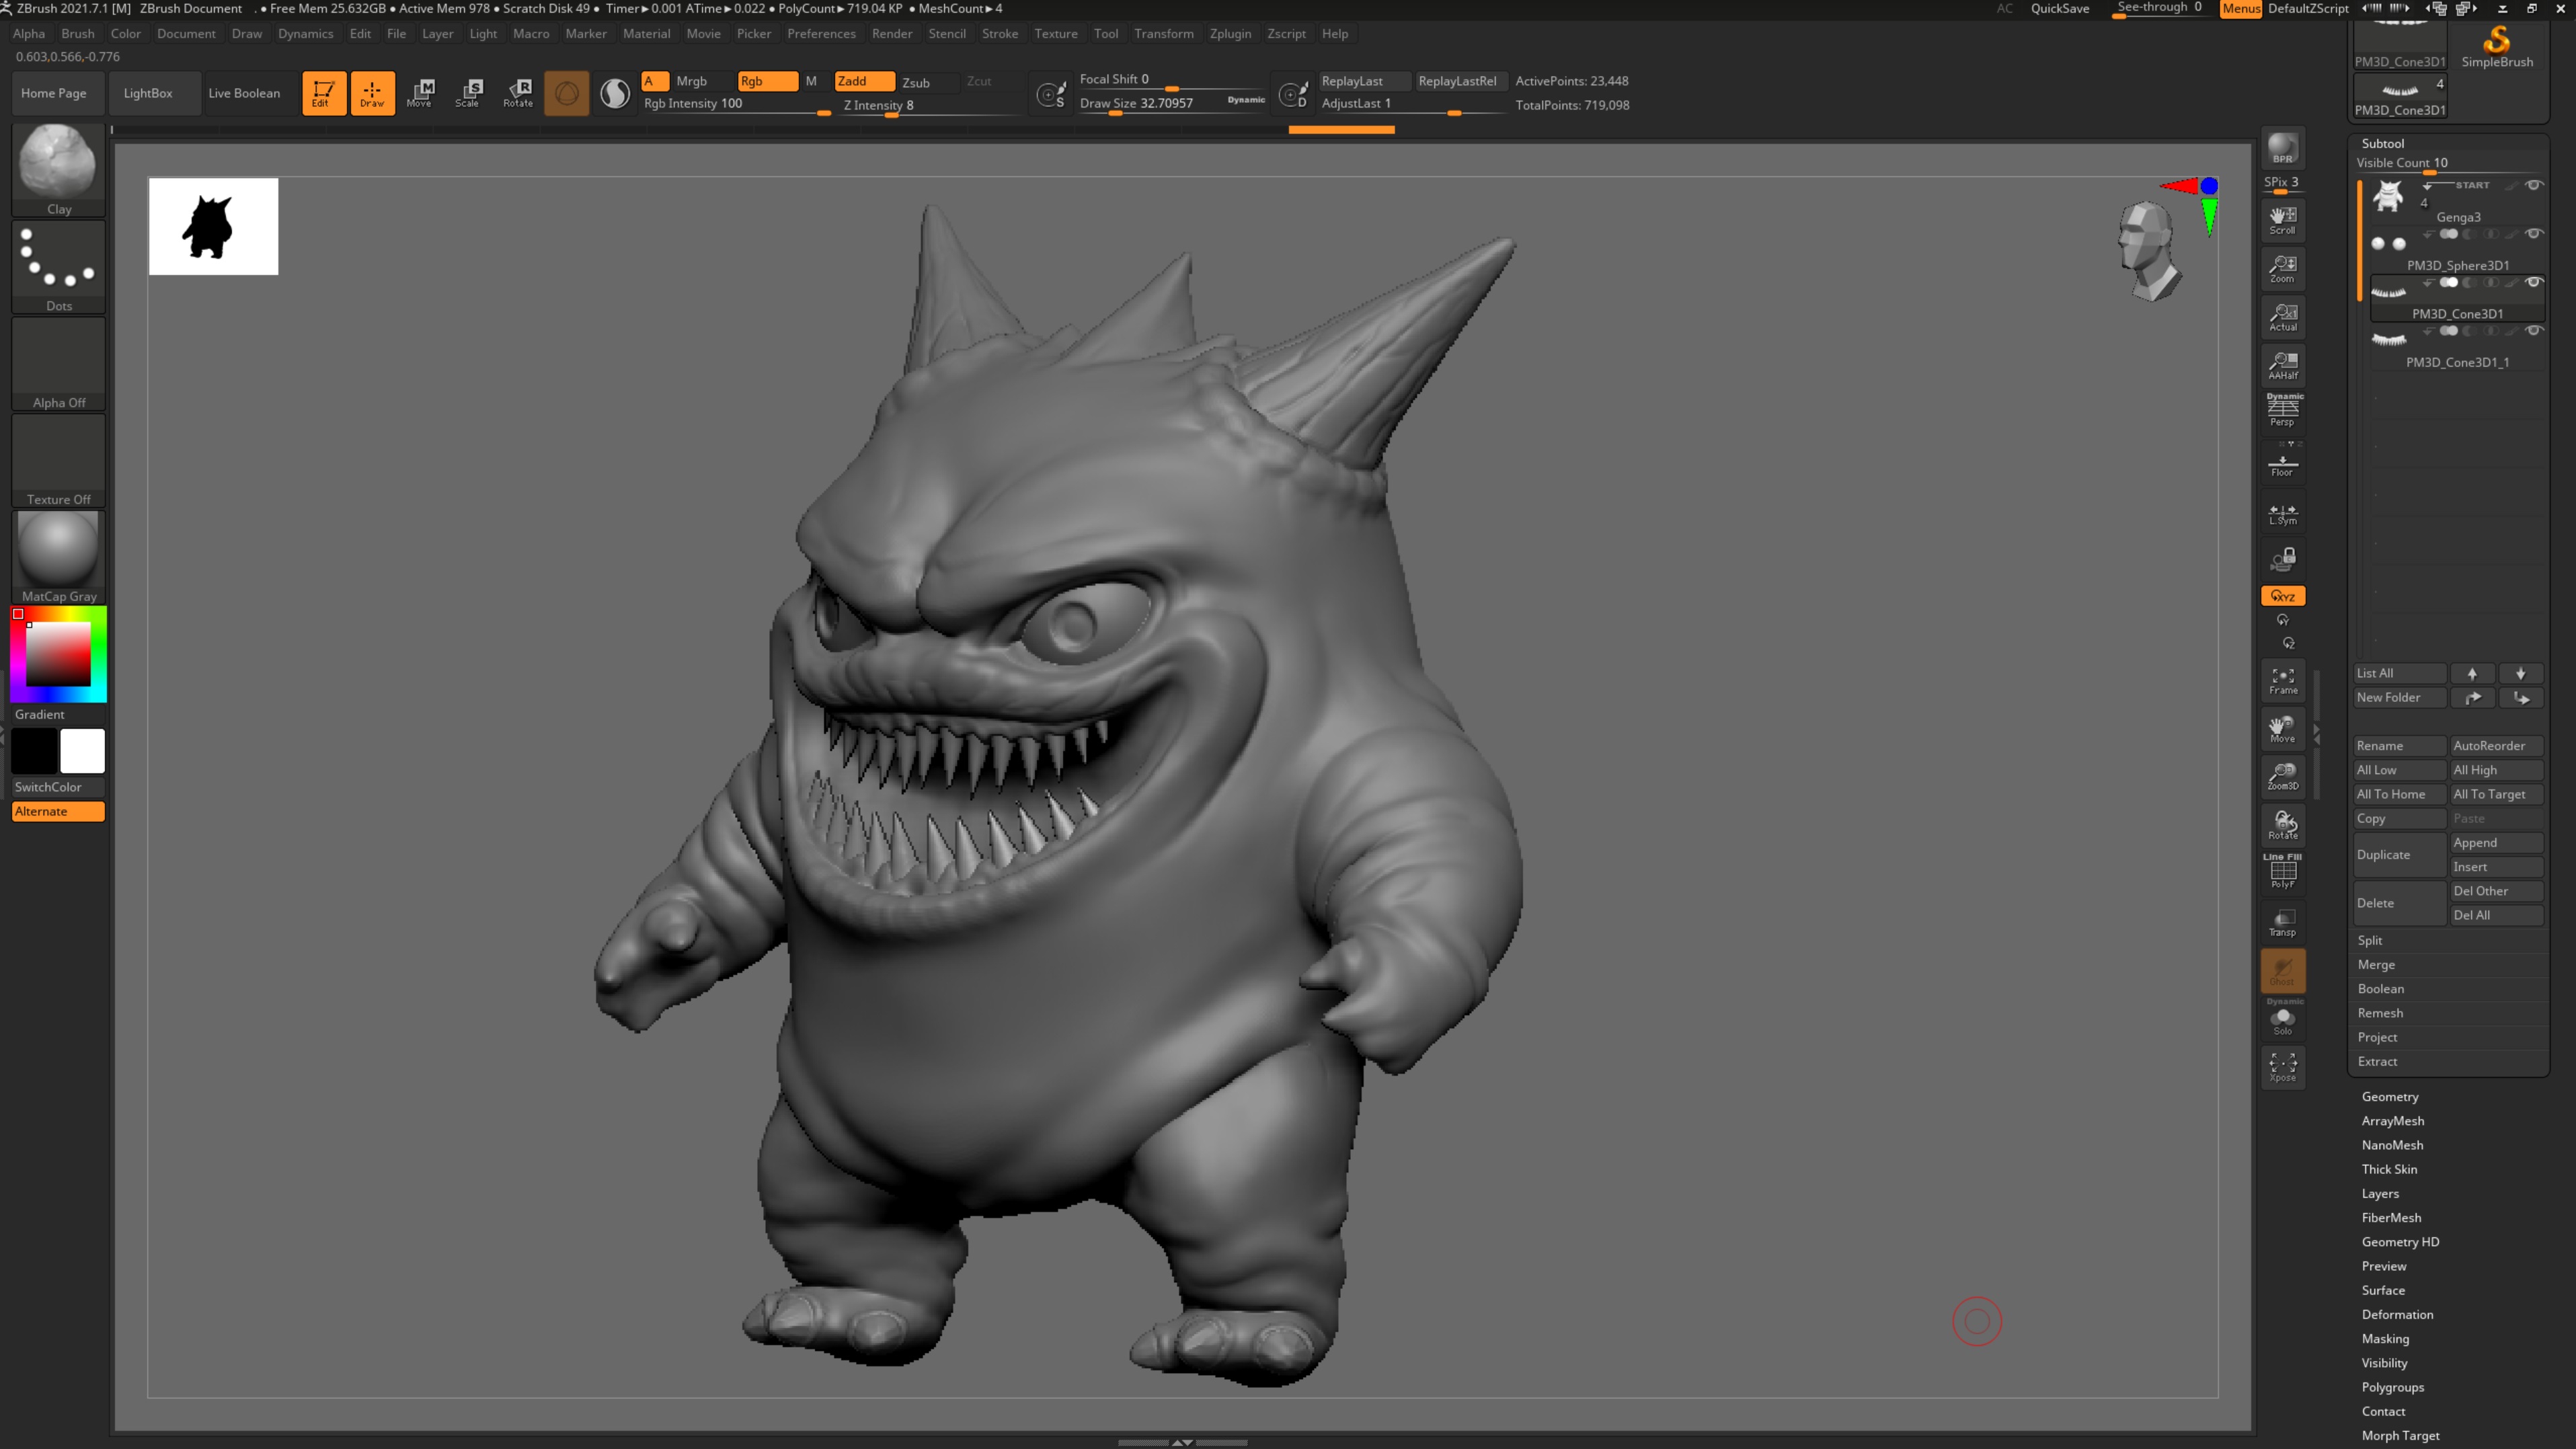Click the white secondary color swatch

[x=82, y=750]
